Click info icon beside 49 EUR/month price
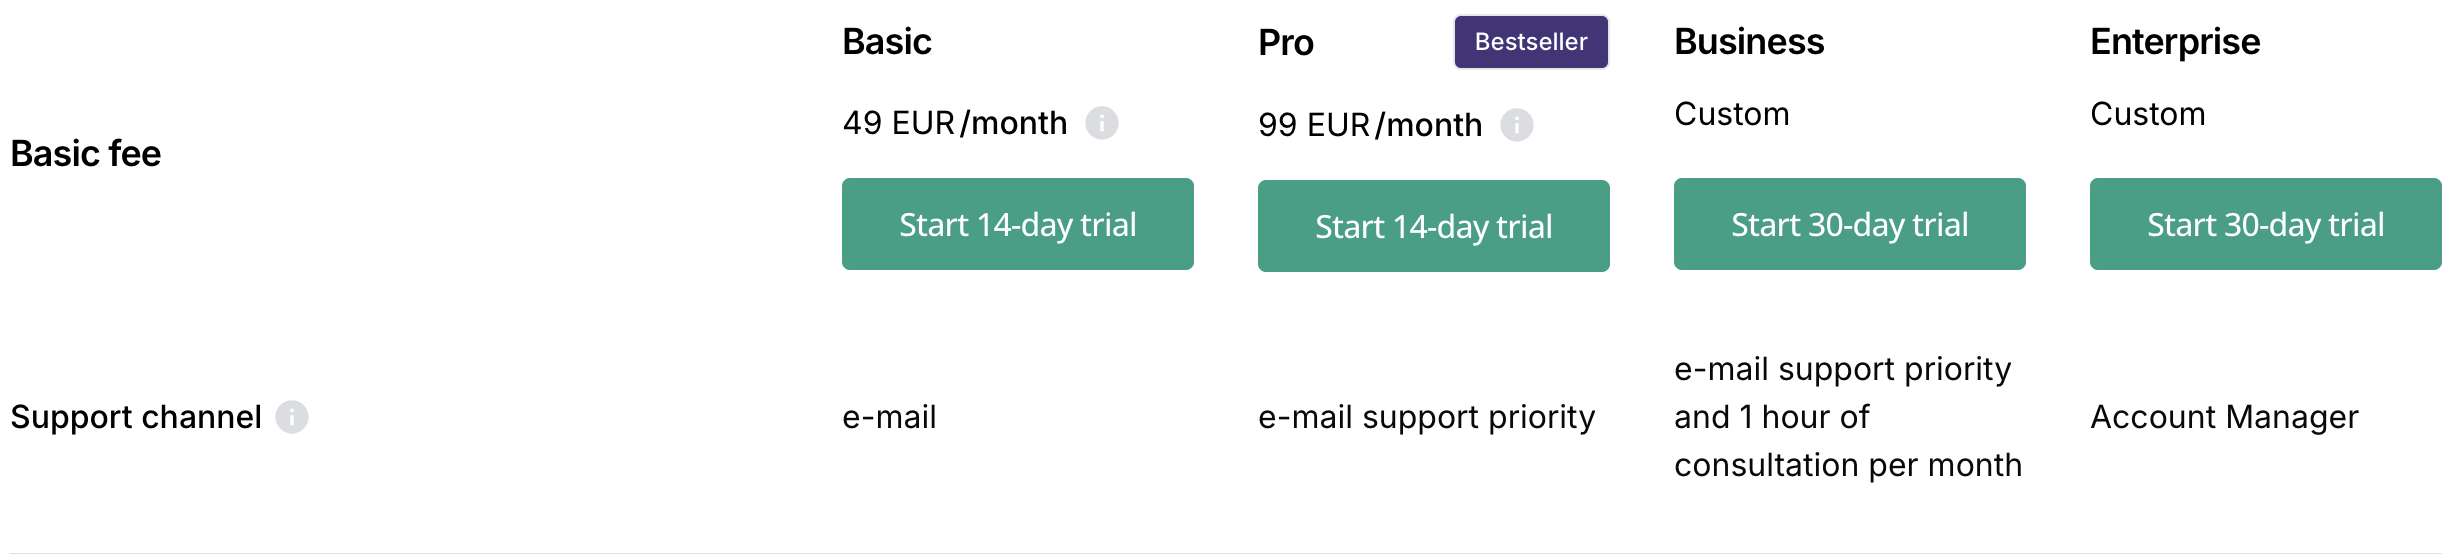Image resolution: width=2454 pixels, height=554 pixels. tap(1102, 123)
